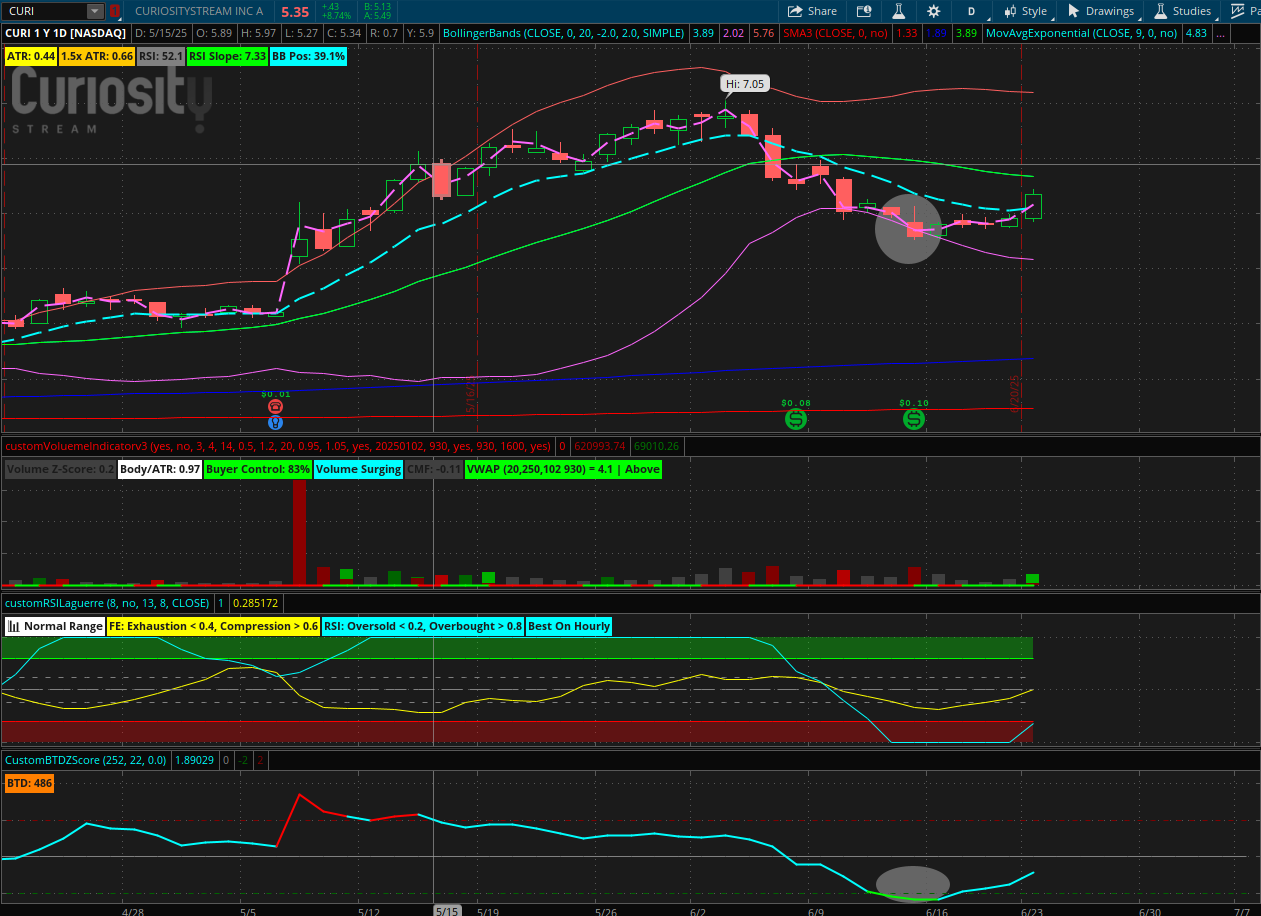The image size is (1261, 916).
Task: Click the 1.5x ATR: 0.66 label
Action: click(x=97, y=56)
